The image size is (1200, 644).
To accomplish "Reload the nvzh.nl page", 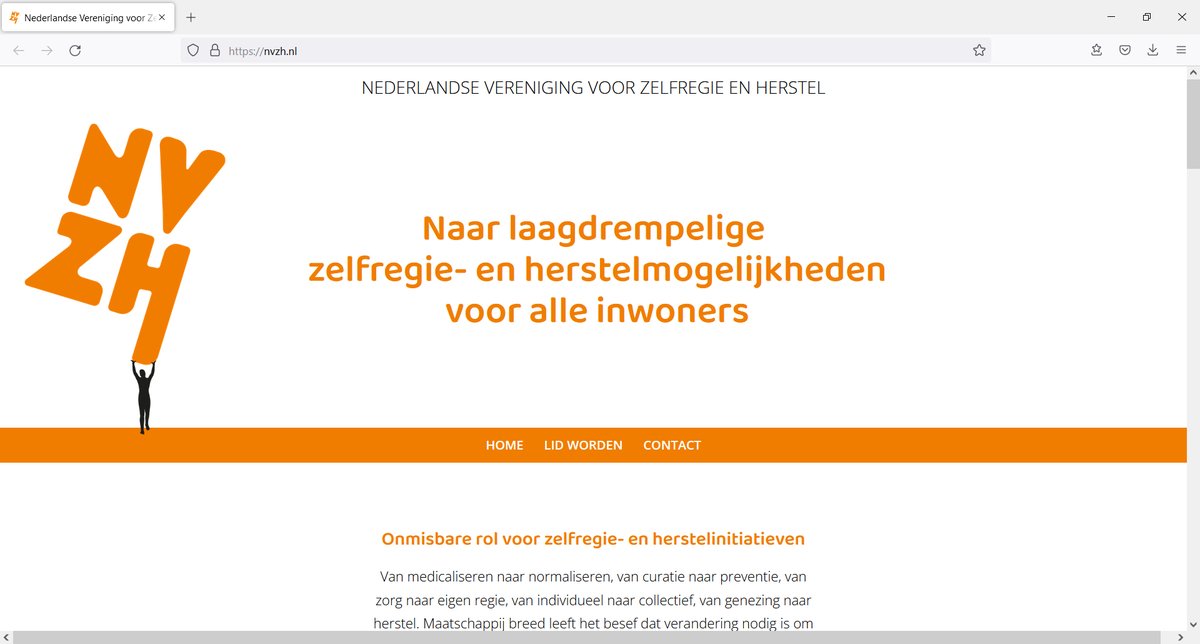I will (75, 49).
